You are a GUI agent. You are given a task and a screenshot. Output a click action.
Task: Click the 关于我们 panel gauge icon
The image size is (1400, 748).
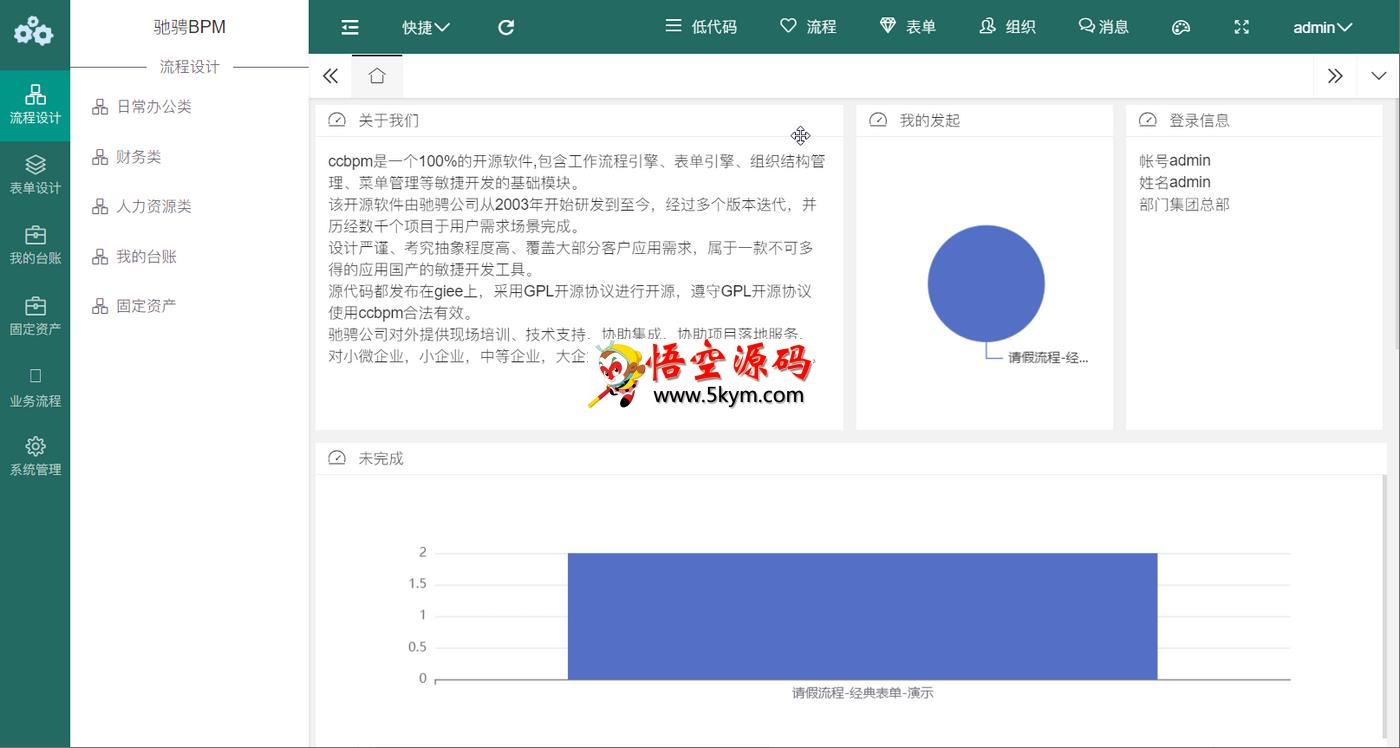click(x=337, y=120)
